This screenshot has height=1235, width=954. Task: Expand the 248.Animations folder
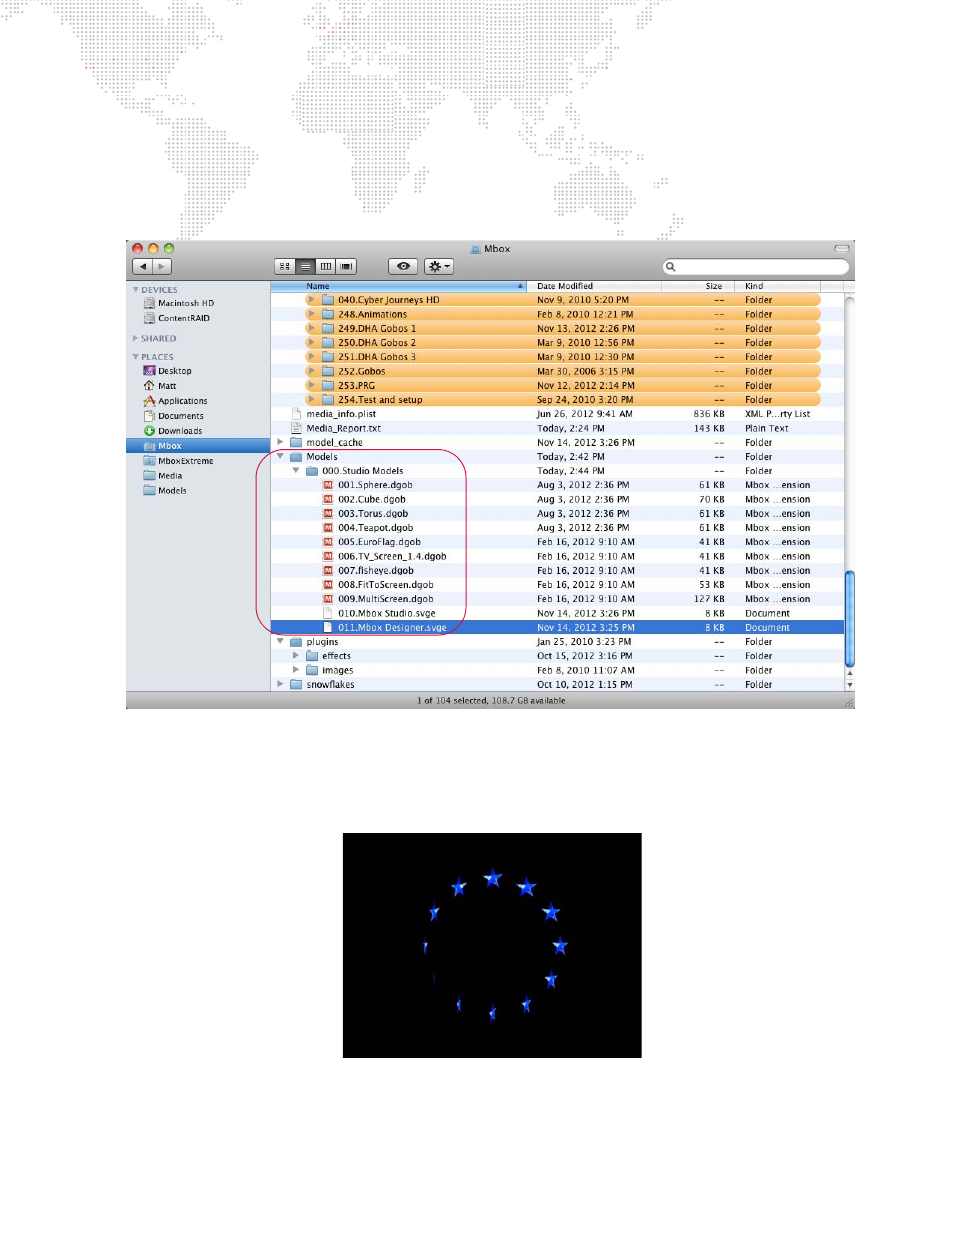click(x=311, y=314)
